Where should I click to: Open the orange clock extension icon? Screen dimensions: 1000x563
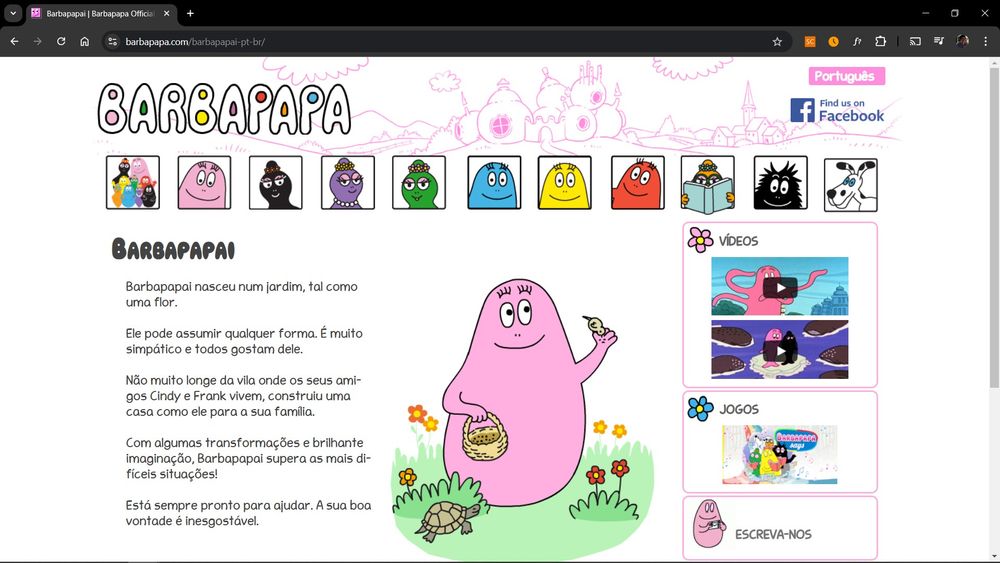[x=834, y=41]
